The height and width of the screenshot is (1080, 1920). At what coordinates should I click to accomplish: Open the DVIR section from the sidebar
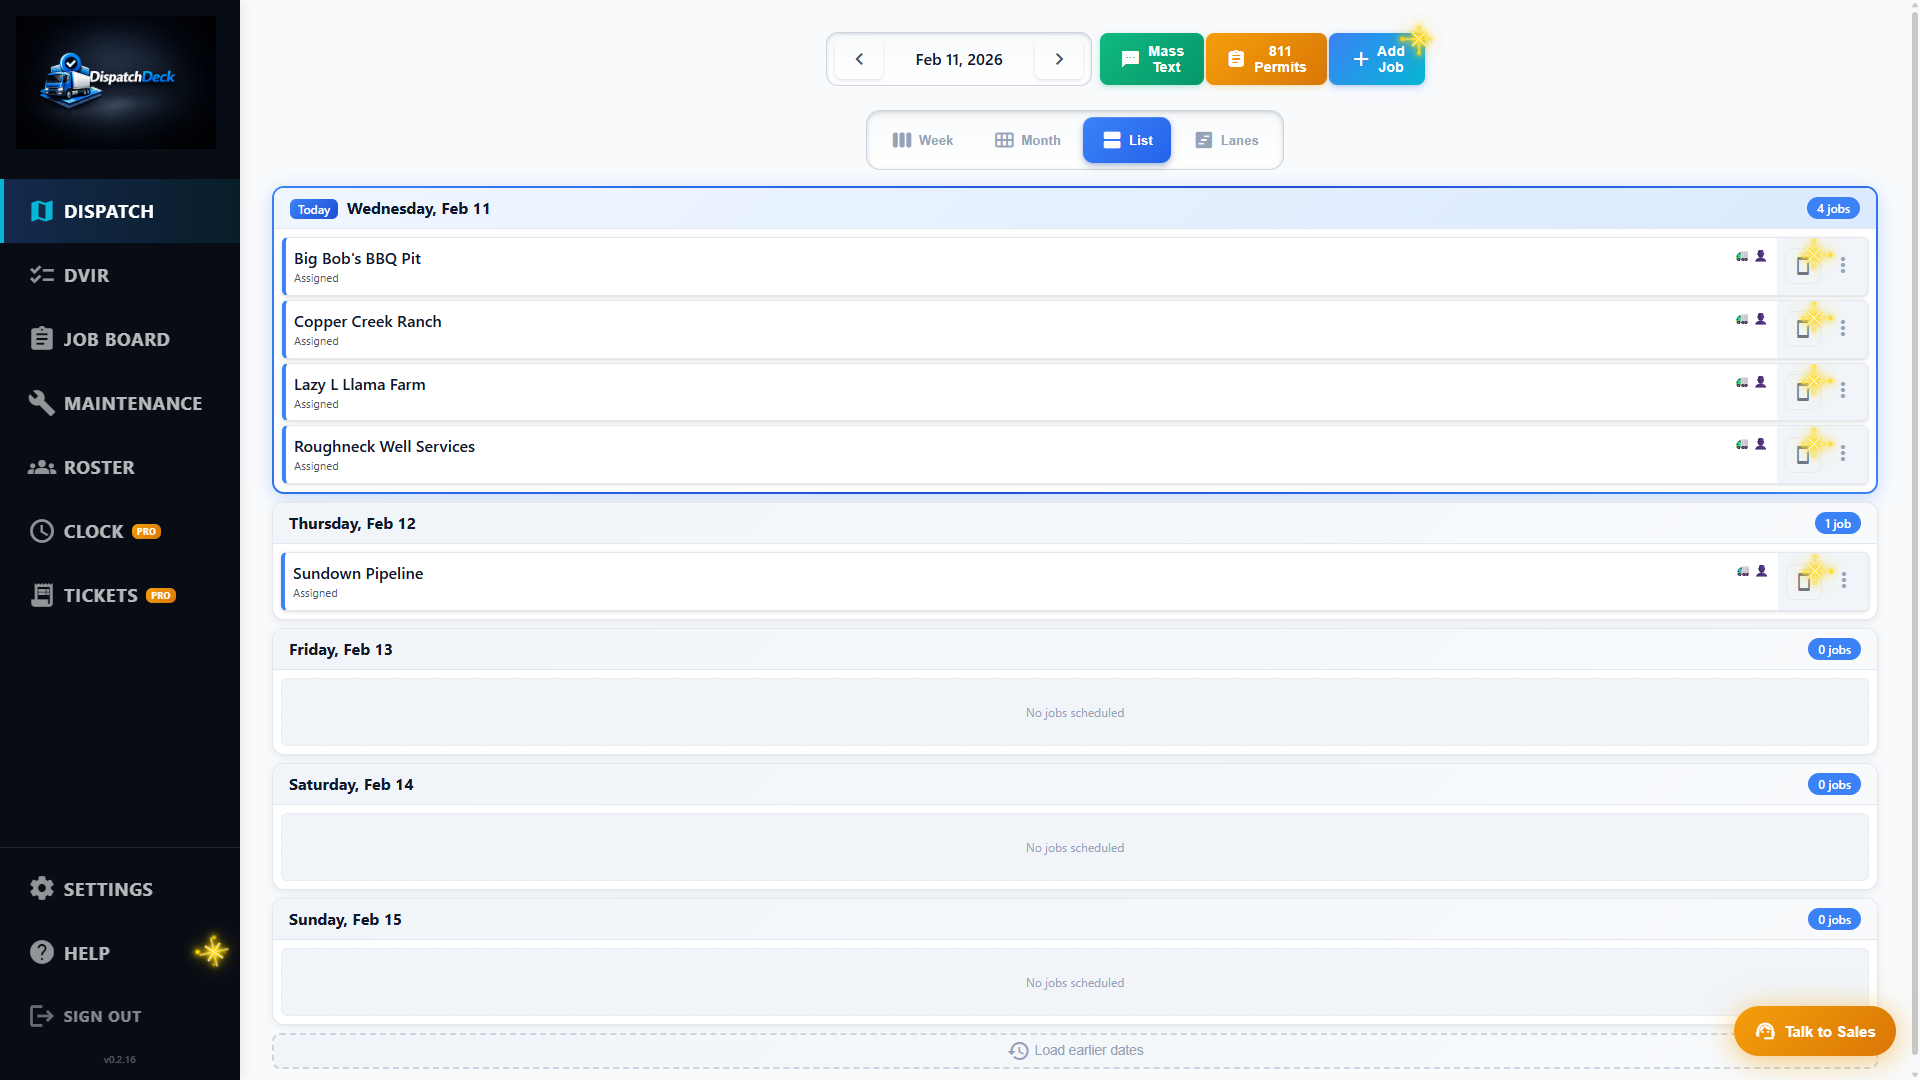90,275
